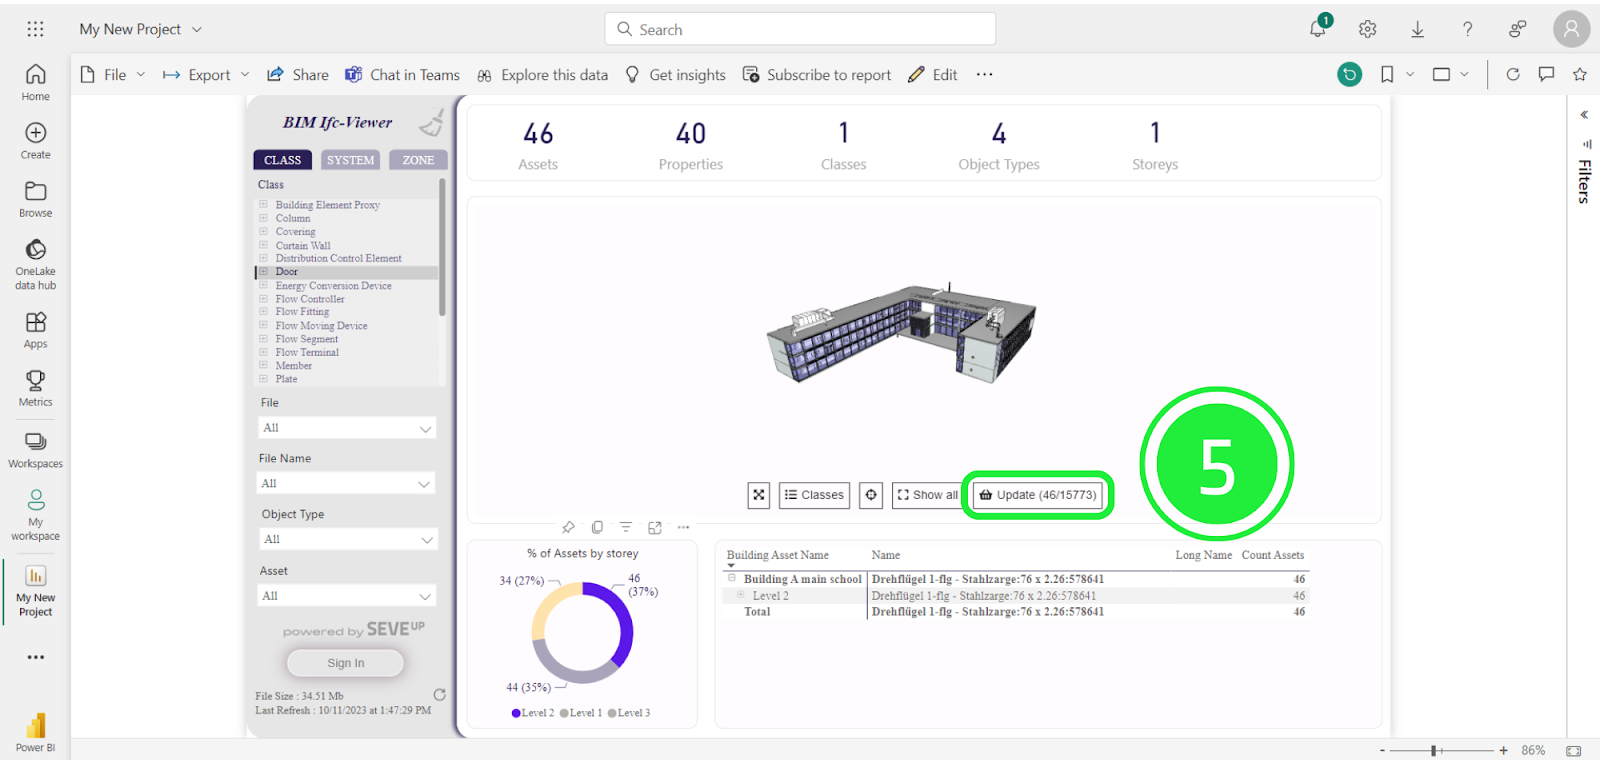Viewport: 1600px width, 760px height.
Task: Open Create in left navigation
Action: (35, 141)
